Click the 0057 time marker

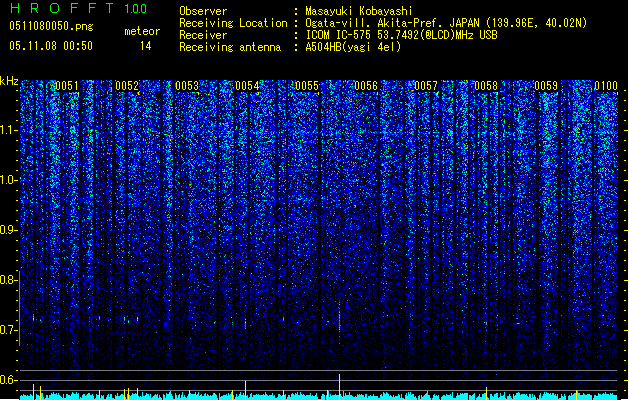pos(426,86)
